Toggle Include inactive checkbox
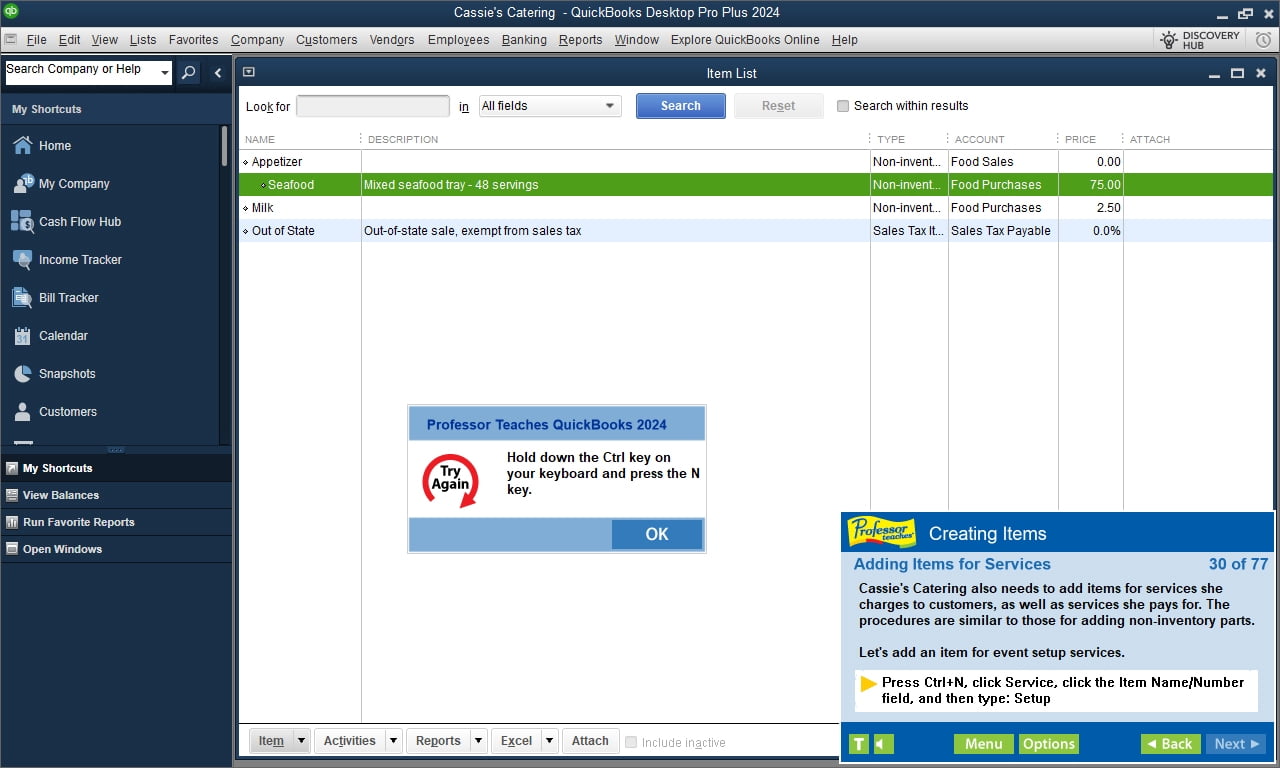 (x=631, y=742)
